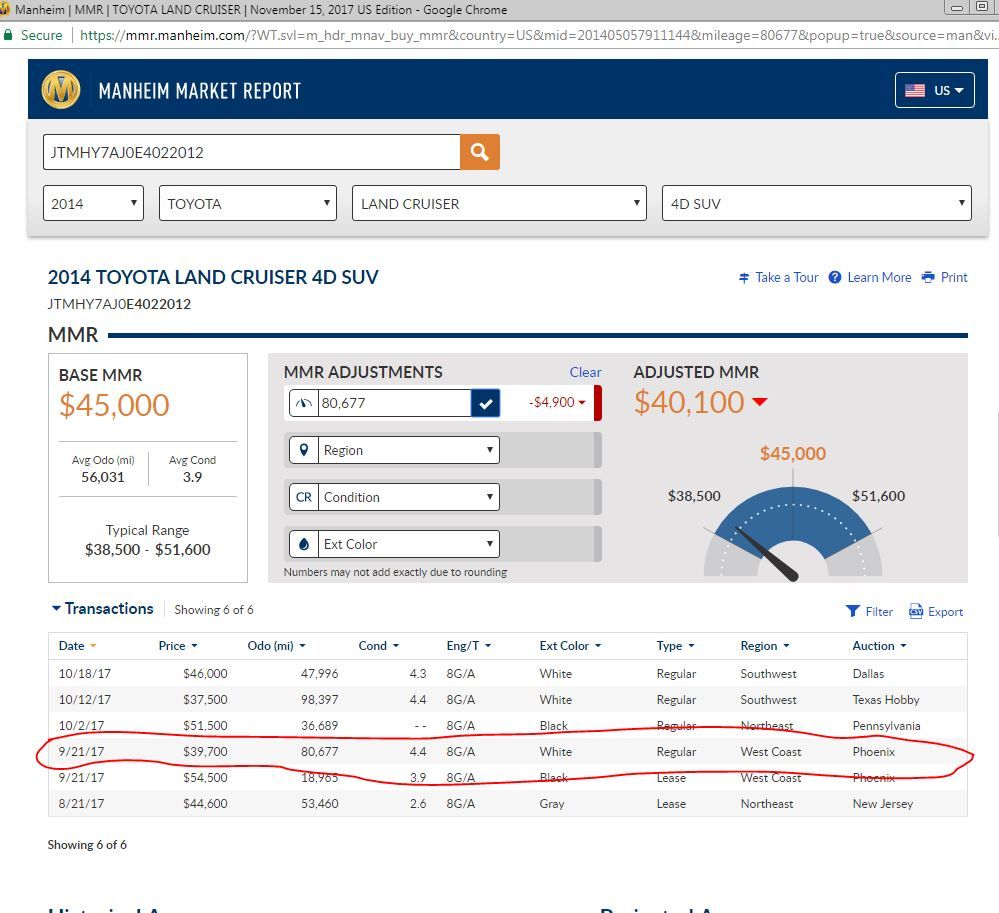Click the $51,500 price in Pennsylvania row
The width and height of the screenshot is (999, 913).
tap(205, 726)
